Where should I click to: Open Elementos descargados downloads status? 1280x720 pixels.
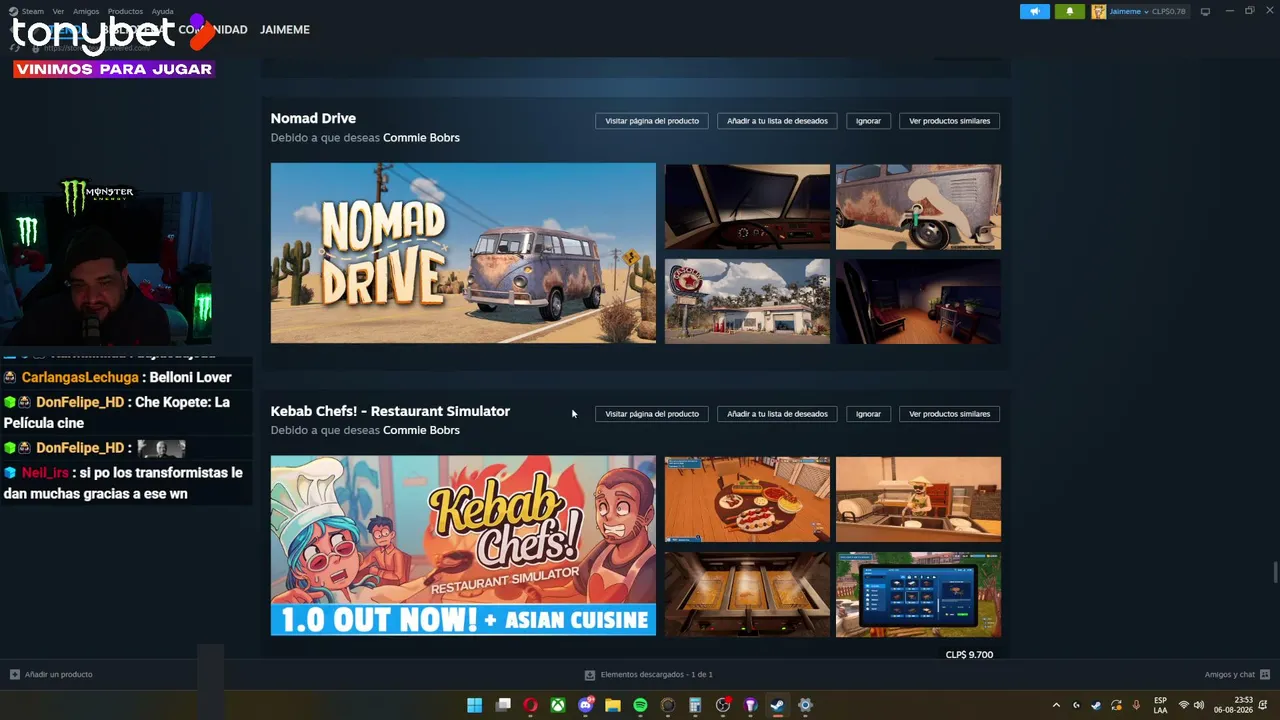point(657,675)
